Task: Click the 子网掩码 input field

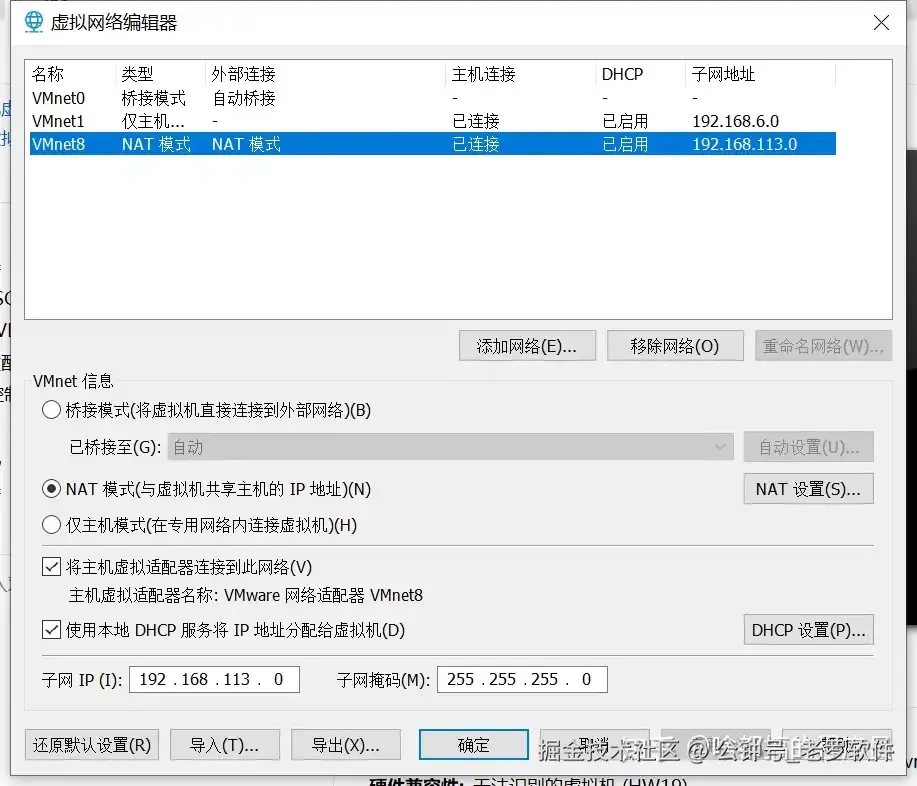Action: click(522, 680)
